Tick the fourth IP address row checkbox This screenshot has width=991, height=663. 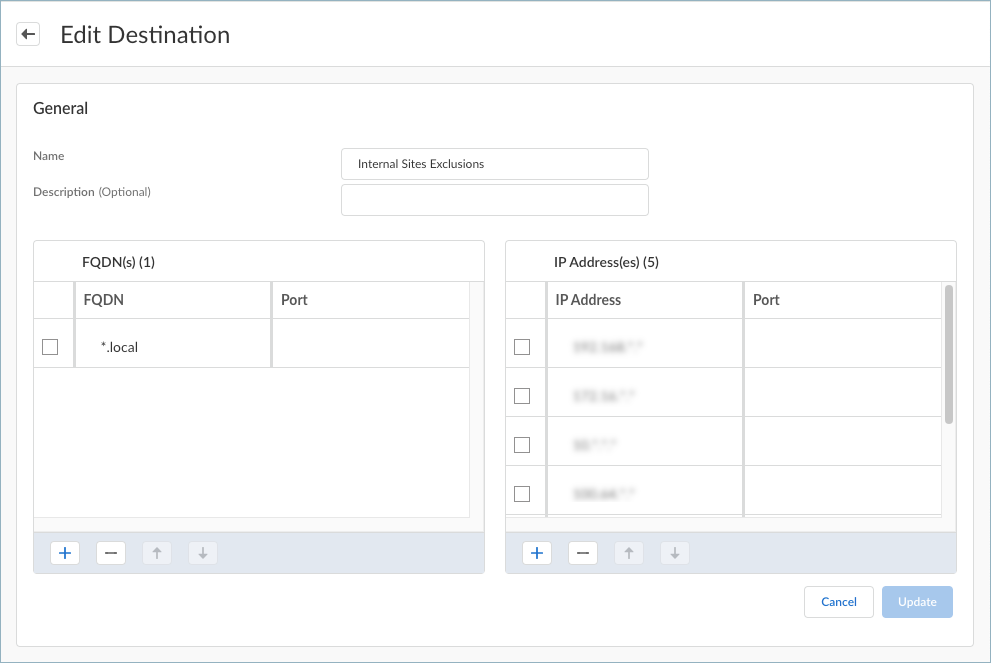point(522,494)
